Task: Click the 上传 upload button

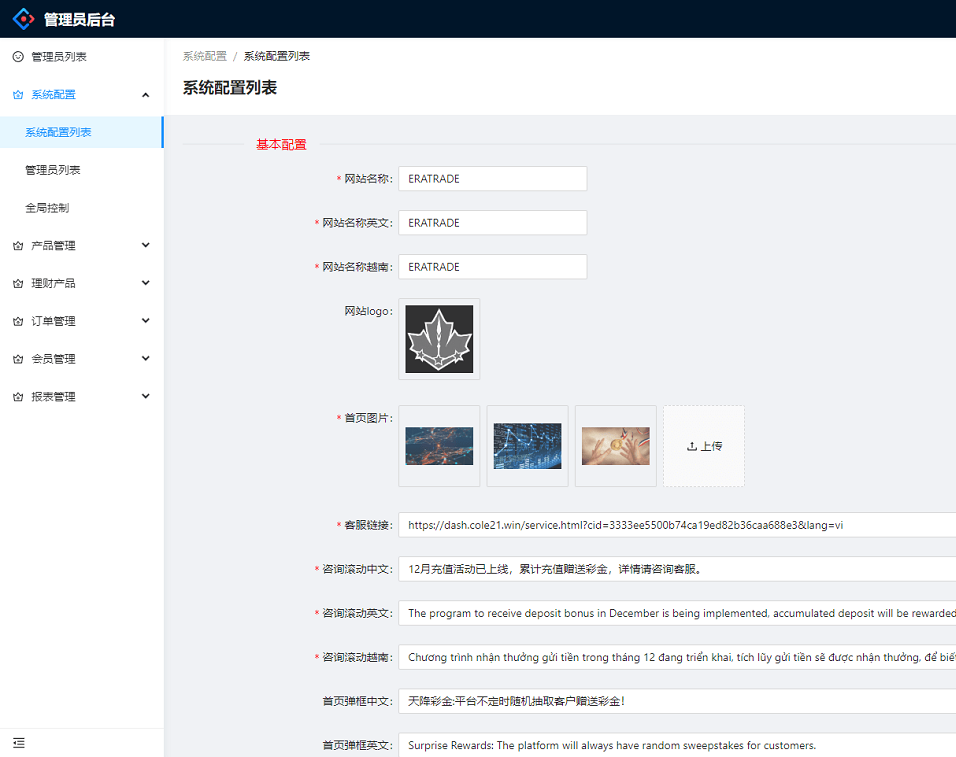Action: (x=704, y=446)
